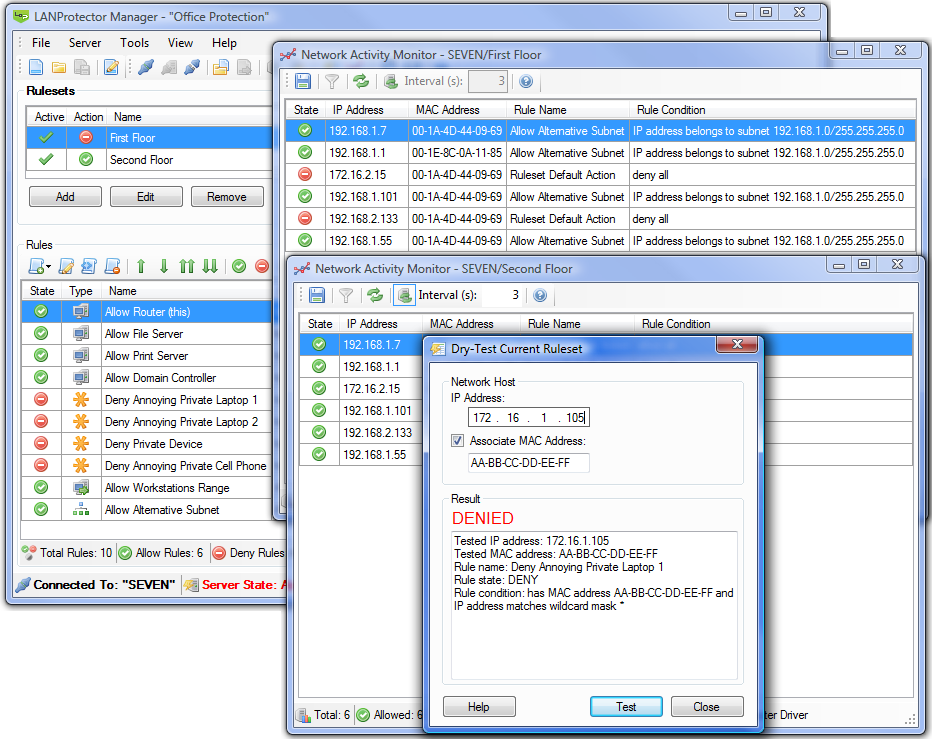Open the Server menu
Screen dimensions: 932x739
point(85,43)
